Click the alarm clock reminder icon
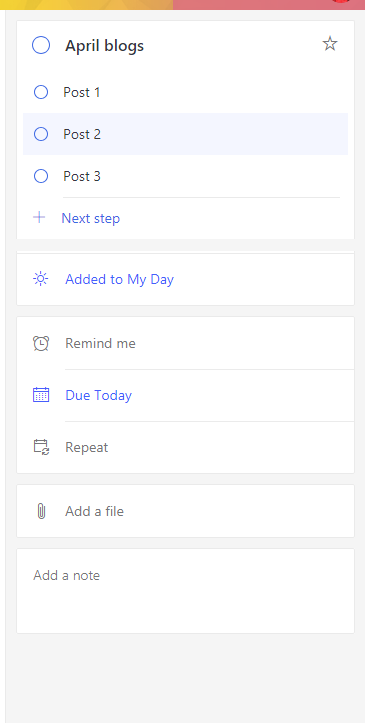This screenshot has width=365, height=723. 41,343
